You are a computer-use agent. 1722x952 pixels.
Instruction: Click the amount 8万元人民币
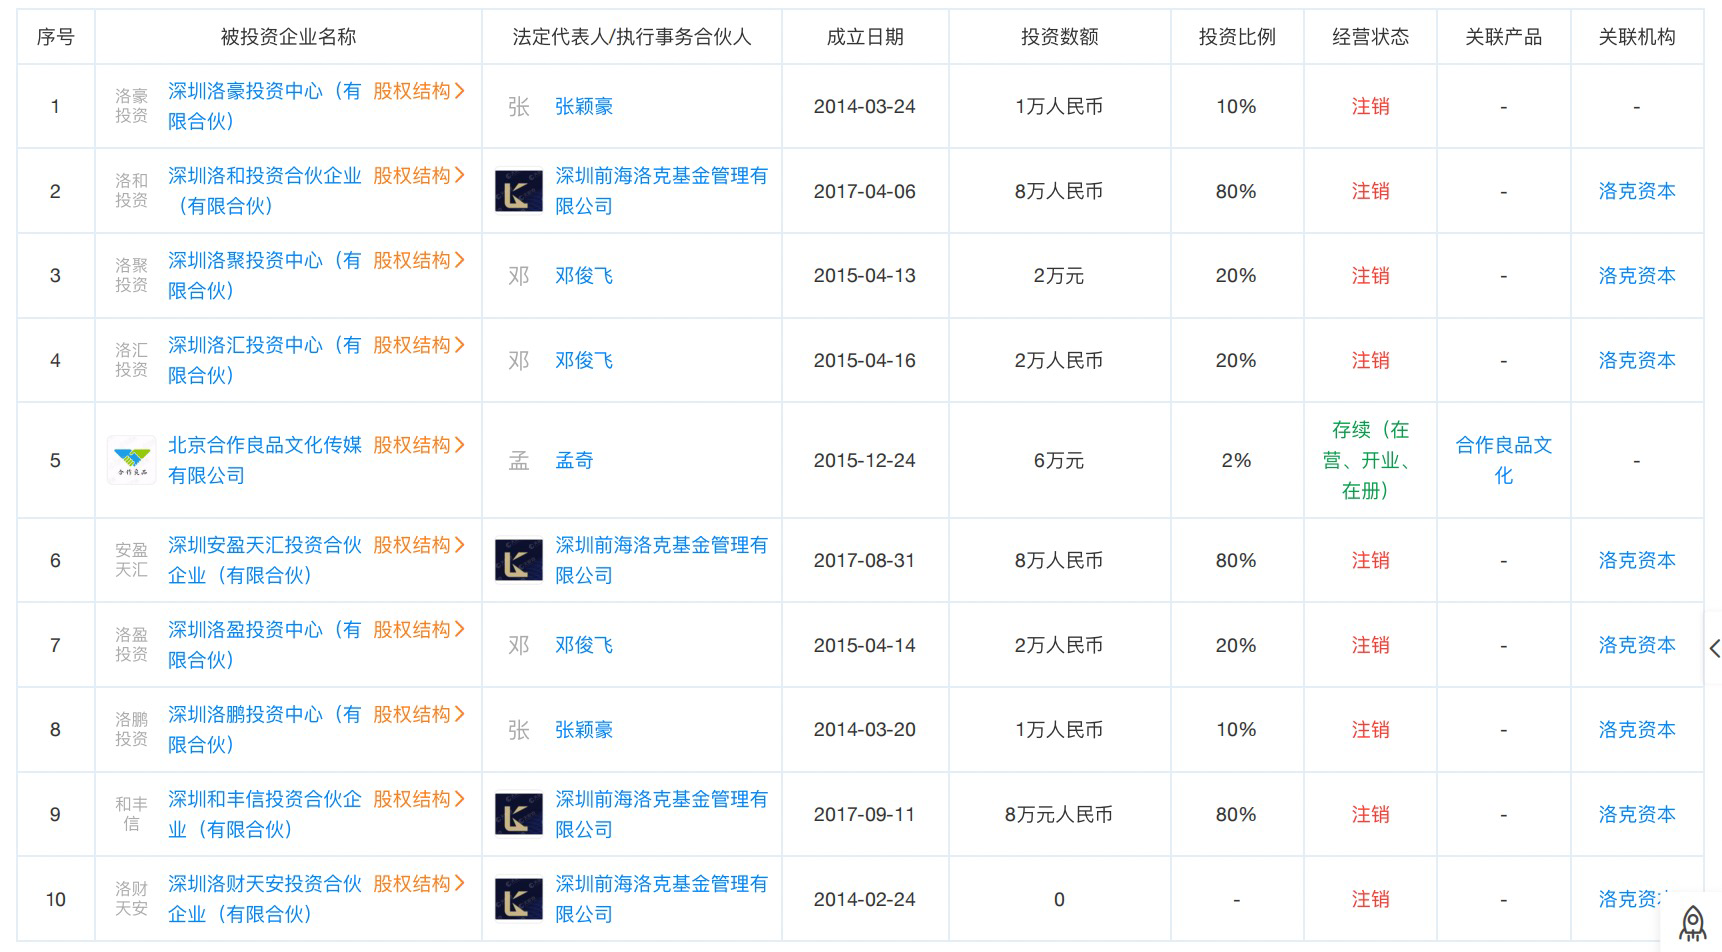point(1059,815)
